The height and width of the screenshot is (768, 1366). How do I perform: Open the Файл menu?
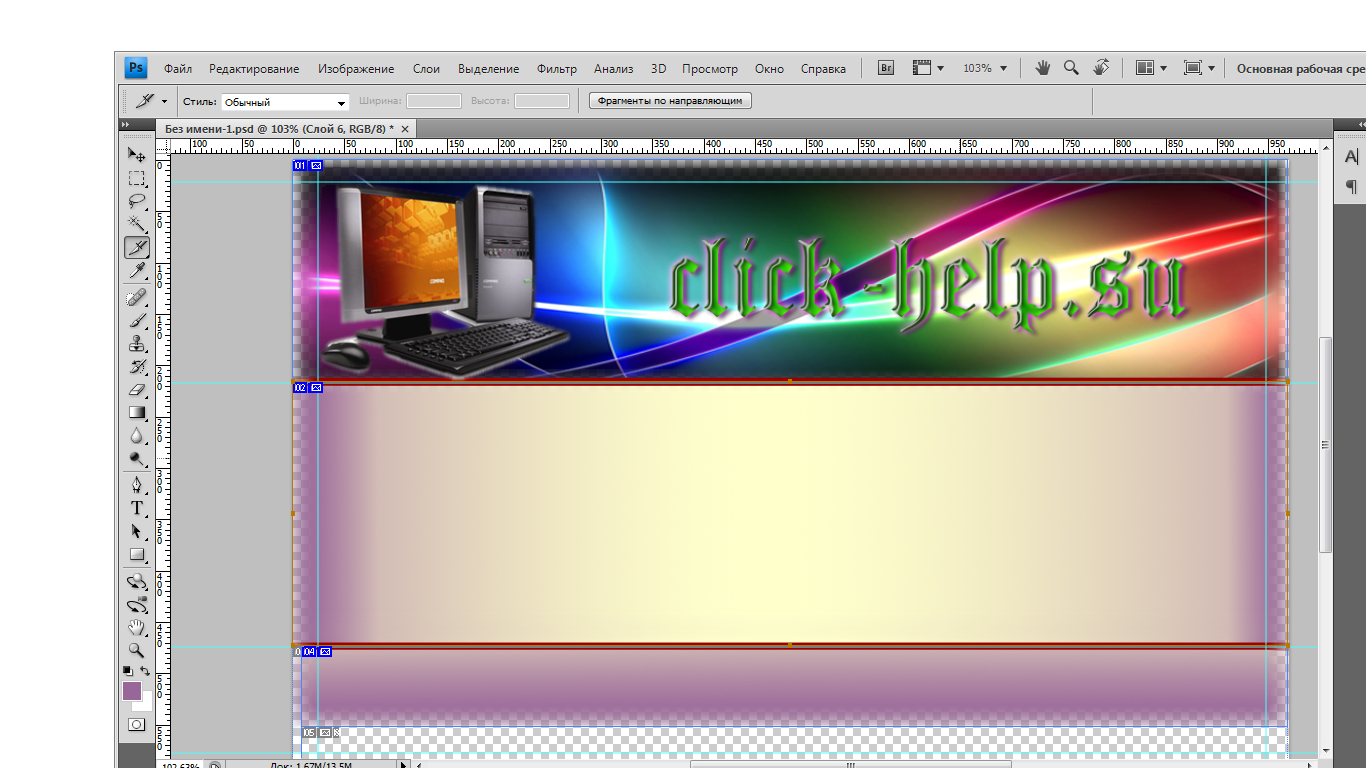point(178,69)
